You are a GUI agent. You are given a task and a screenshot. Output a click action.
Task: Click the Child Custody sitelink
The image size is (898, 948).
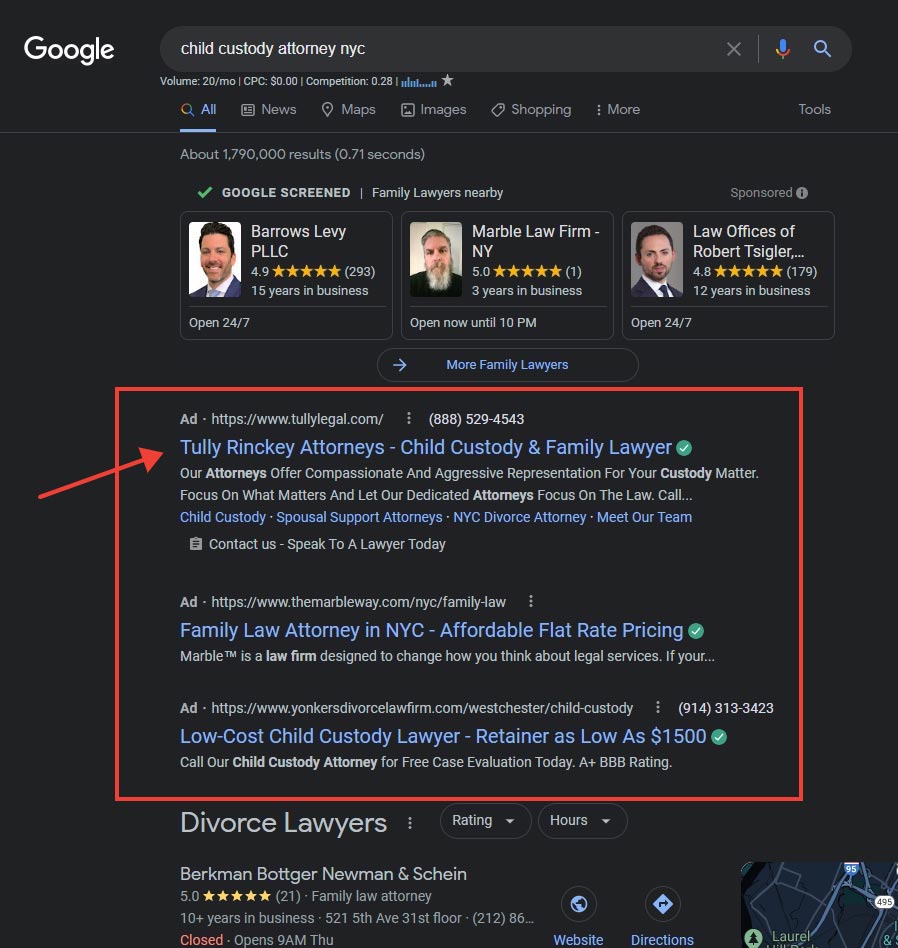(223, 518)
